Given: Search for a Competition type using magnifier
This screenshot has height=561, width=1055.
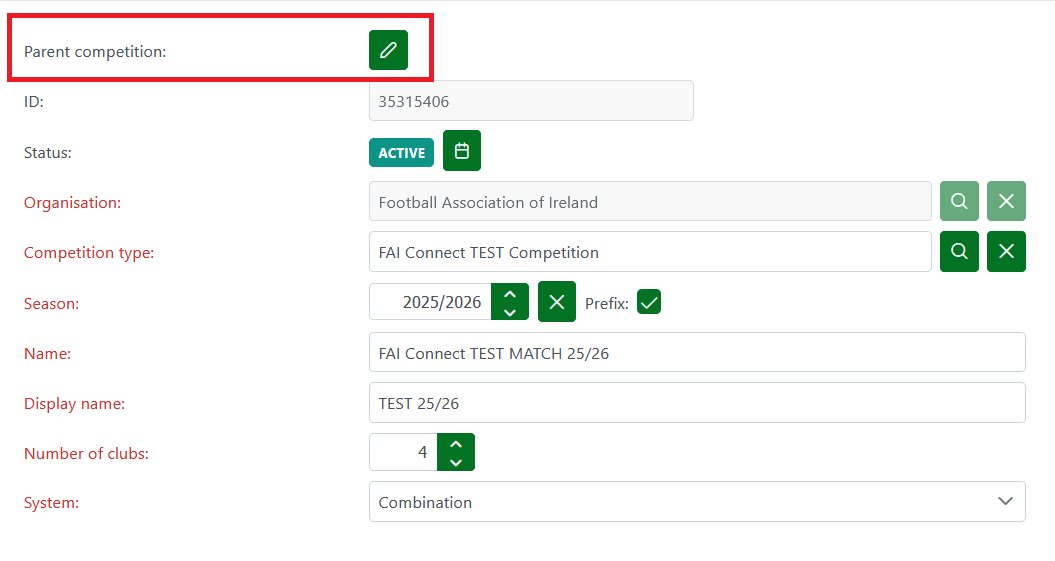Looking at the screenshot, I should (x=959, y=251).
